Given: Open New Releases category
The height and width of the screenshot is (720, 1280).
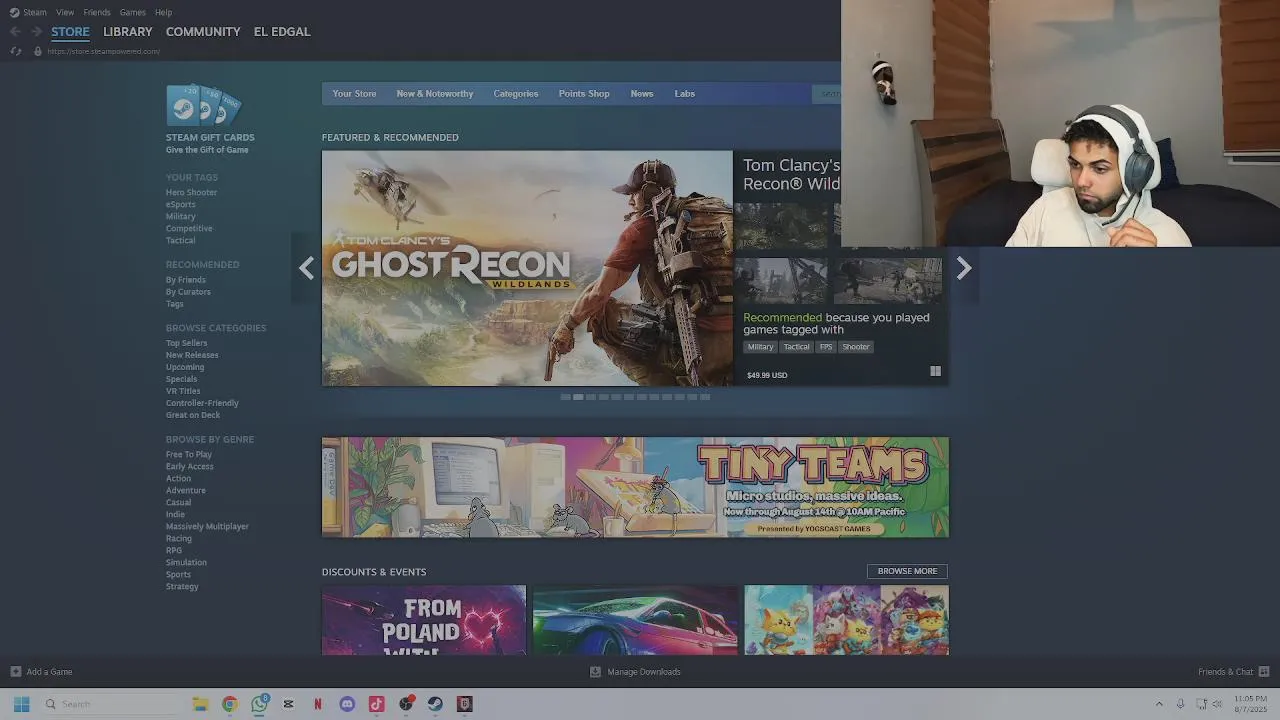Looking at the screenshot, I should pos(192,355).
